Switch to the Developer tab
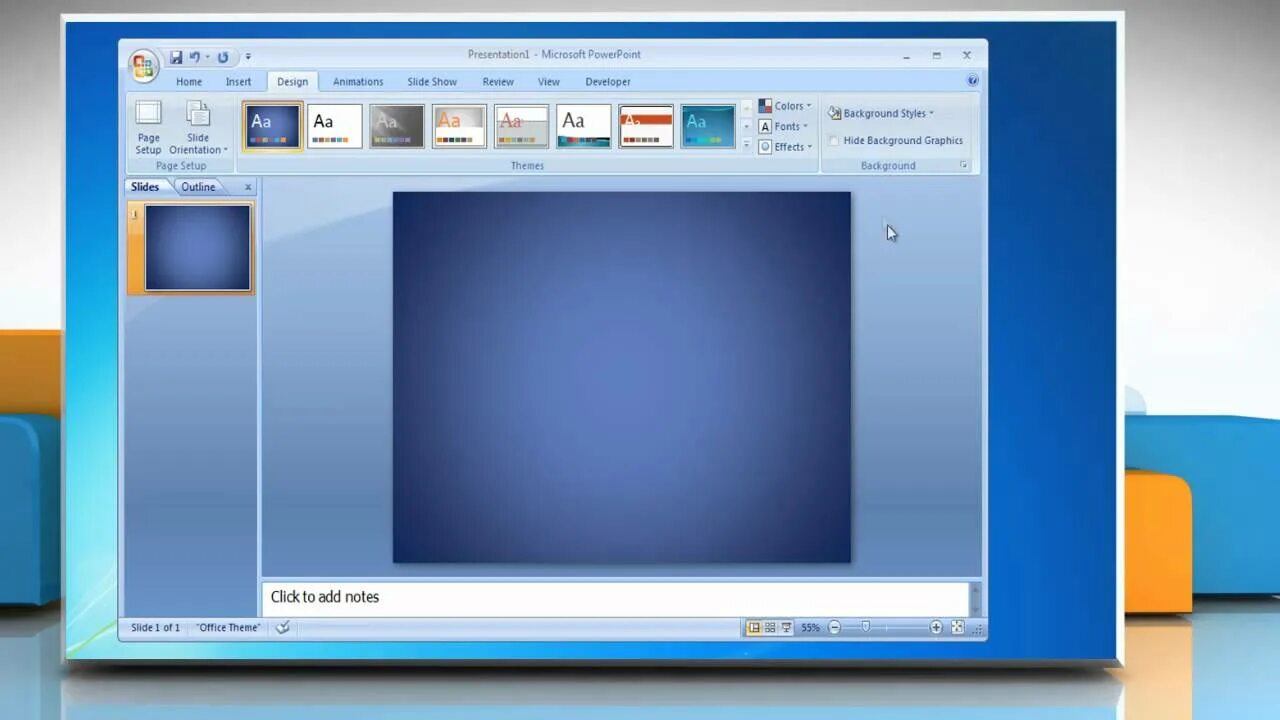Viewport: 1280px width, 720px height. coord(608,82)
